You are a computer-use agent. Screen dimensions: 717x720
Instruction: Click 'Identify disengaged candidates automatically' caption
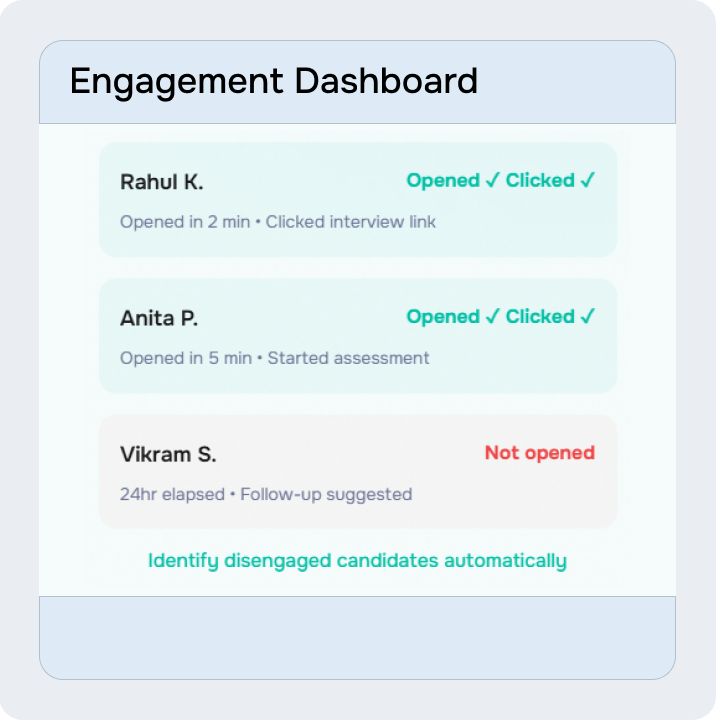click(x=357, y=561)
